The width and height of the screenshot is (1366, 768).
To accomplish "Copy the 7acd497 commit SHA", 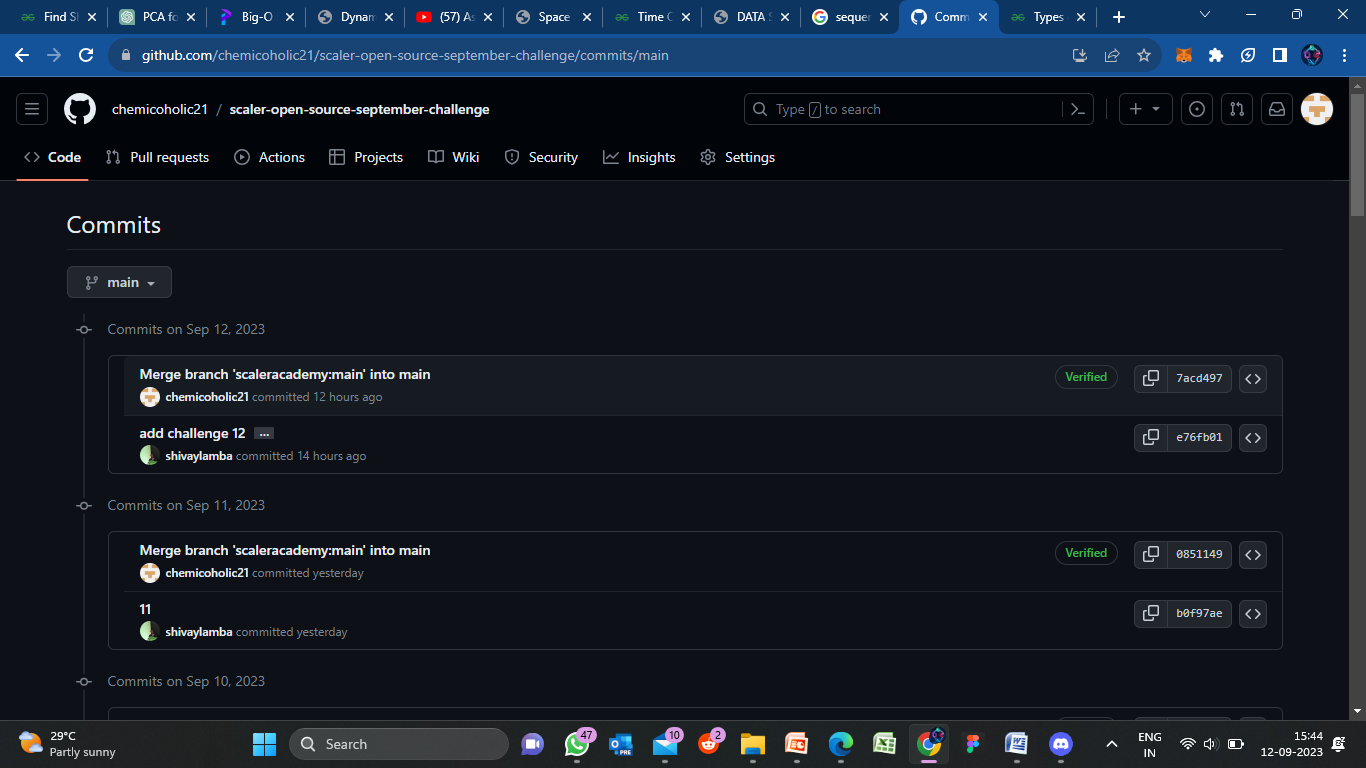I will click(1149, 378).
